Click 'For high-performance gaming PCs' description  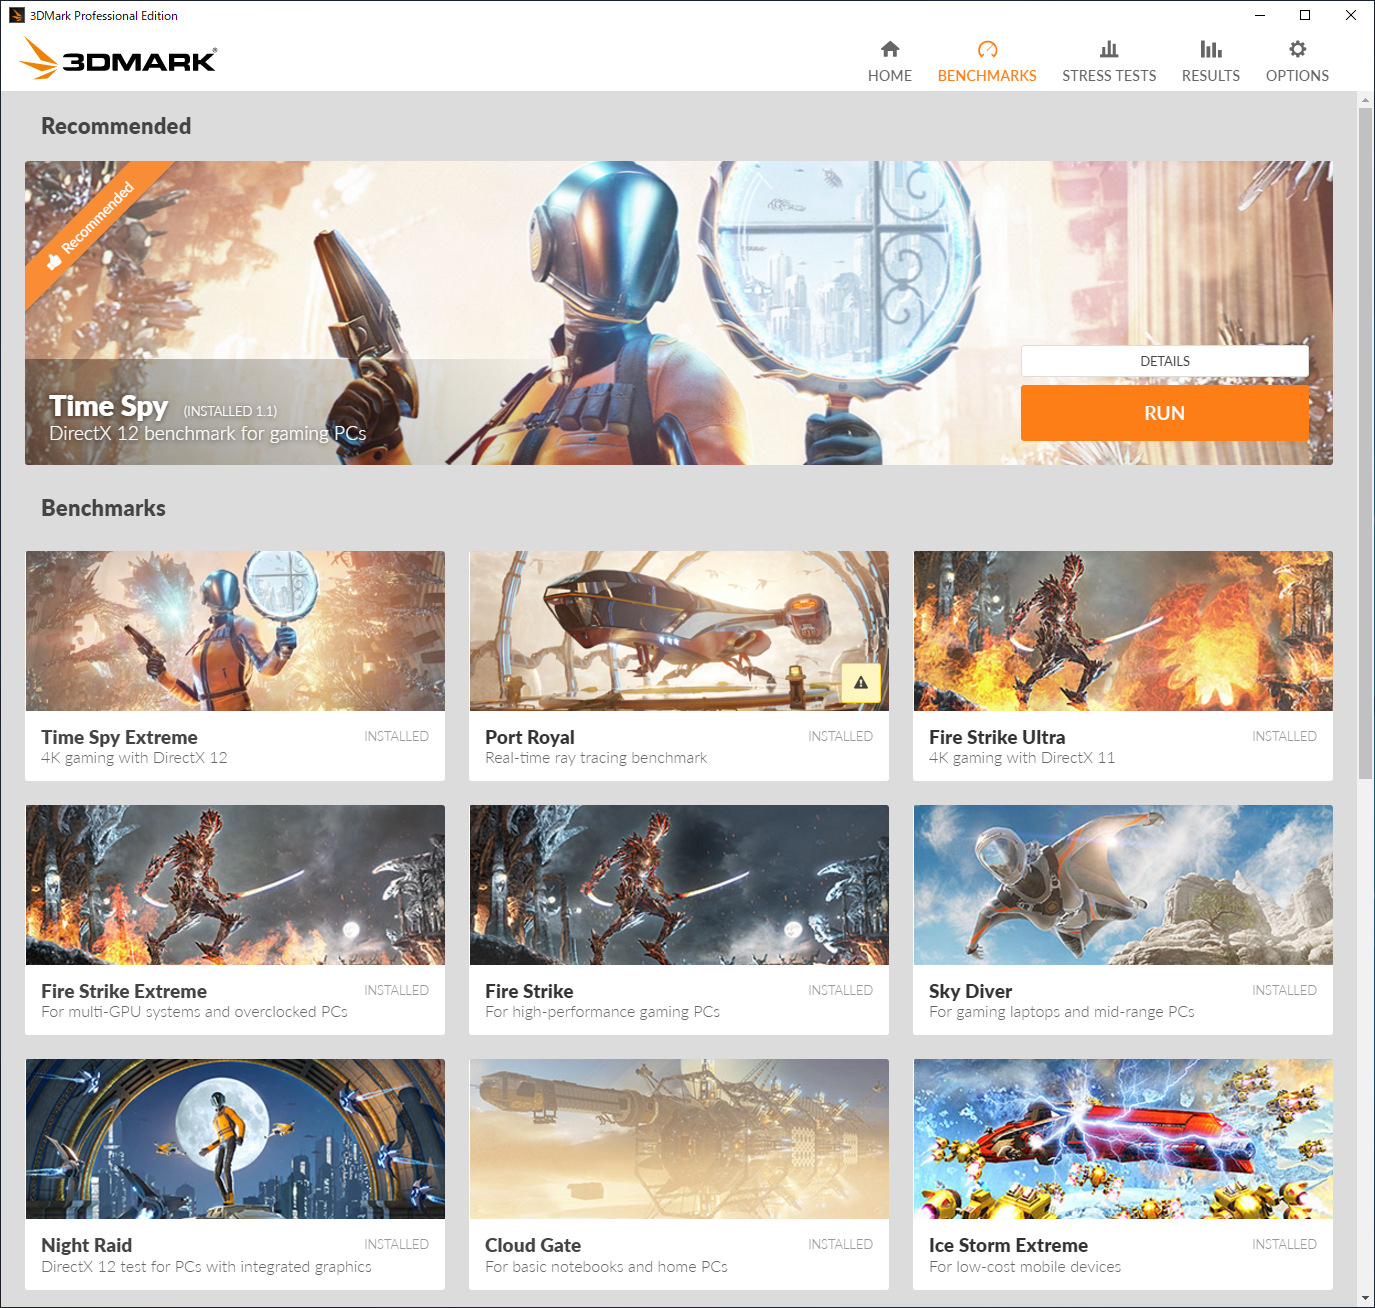click(602, 1012)
